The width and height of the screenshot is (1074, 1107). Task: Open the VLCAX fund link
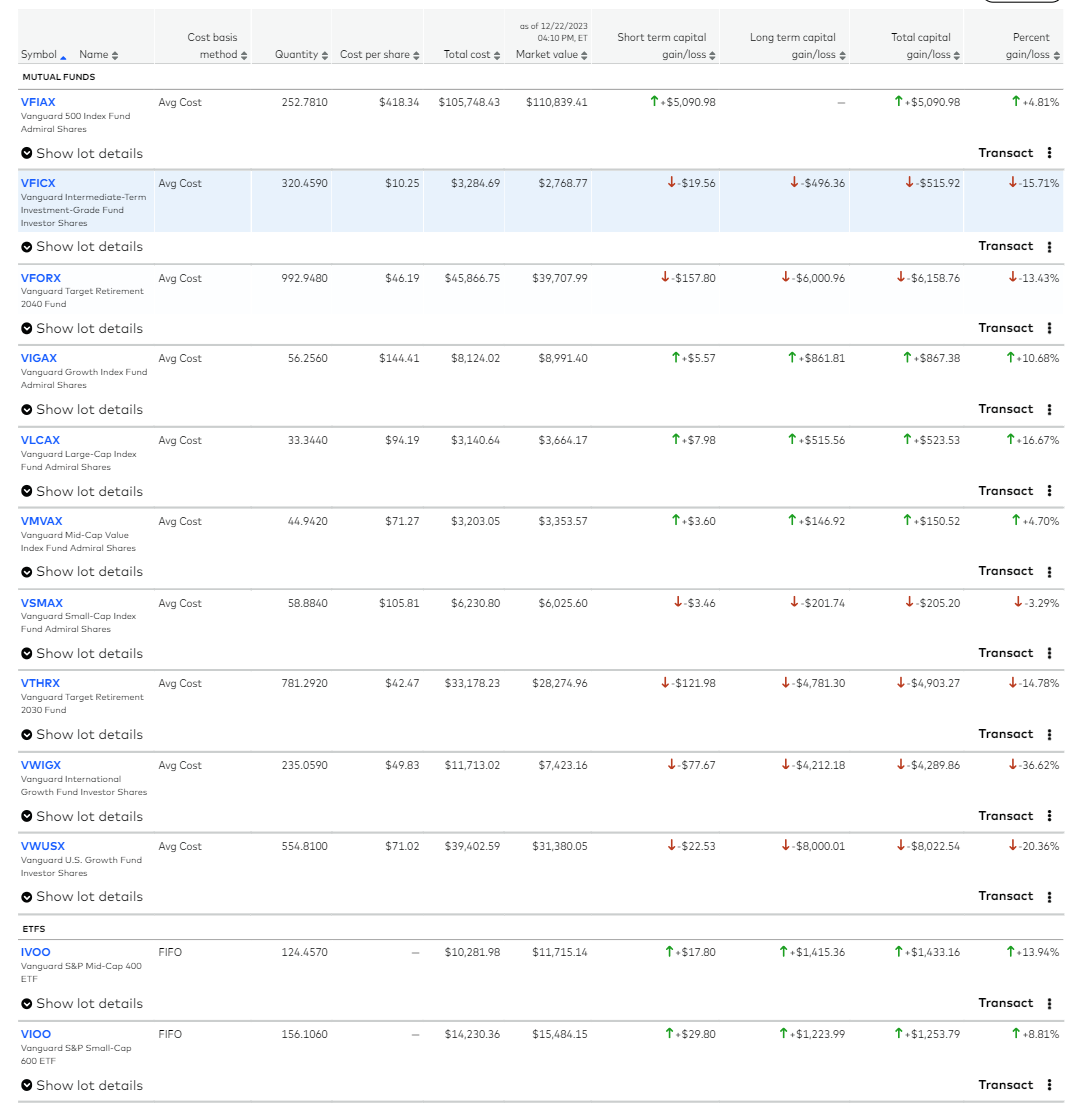40,441
